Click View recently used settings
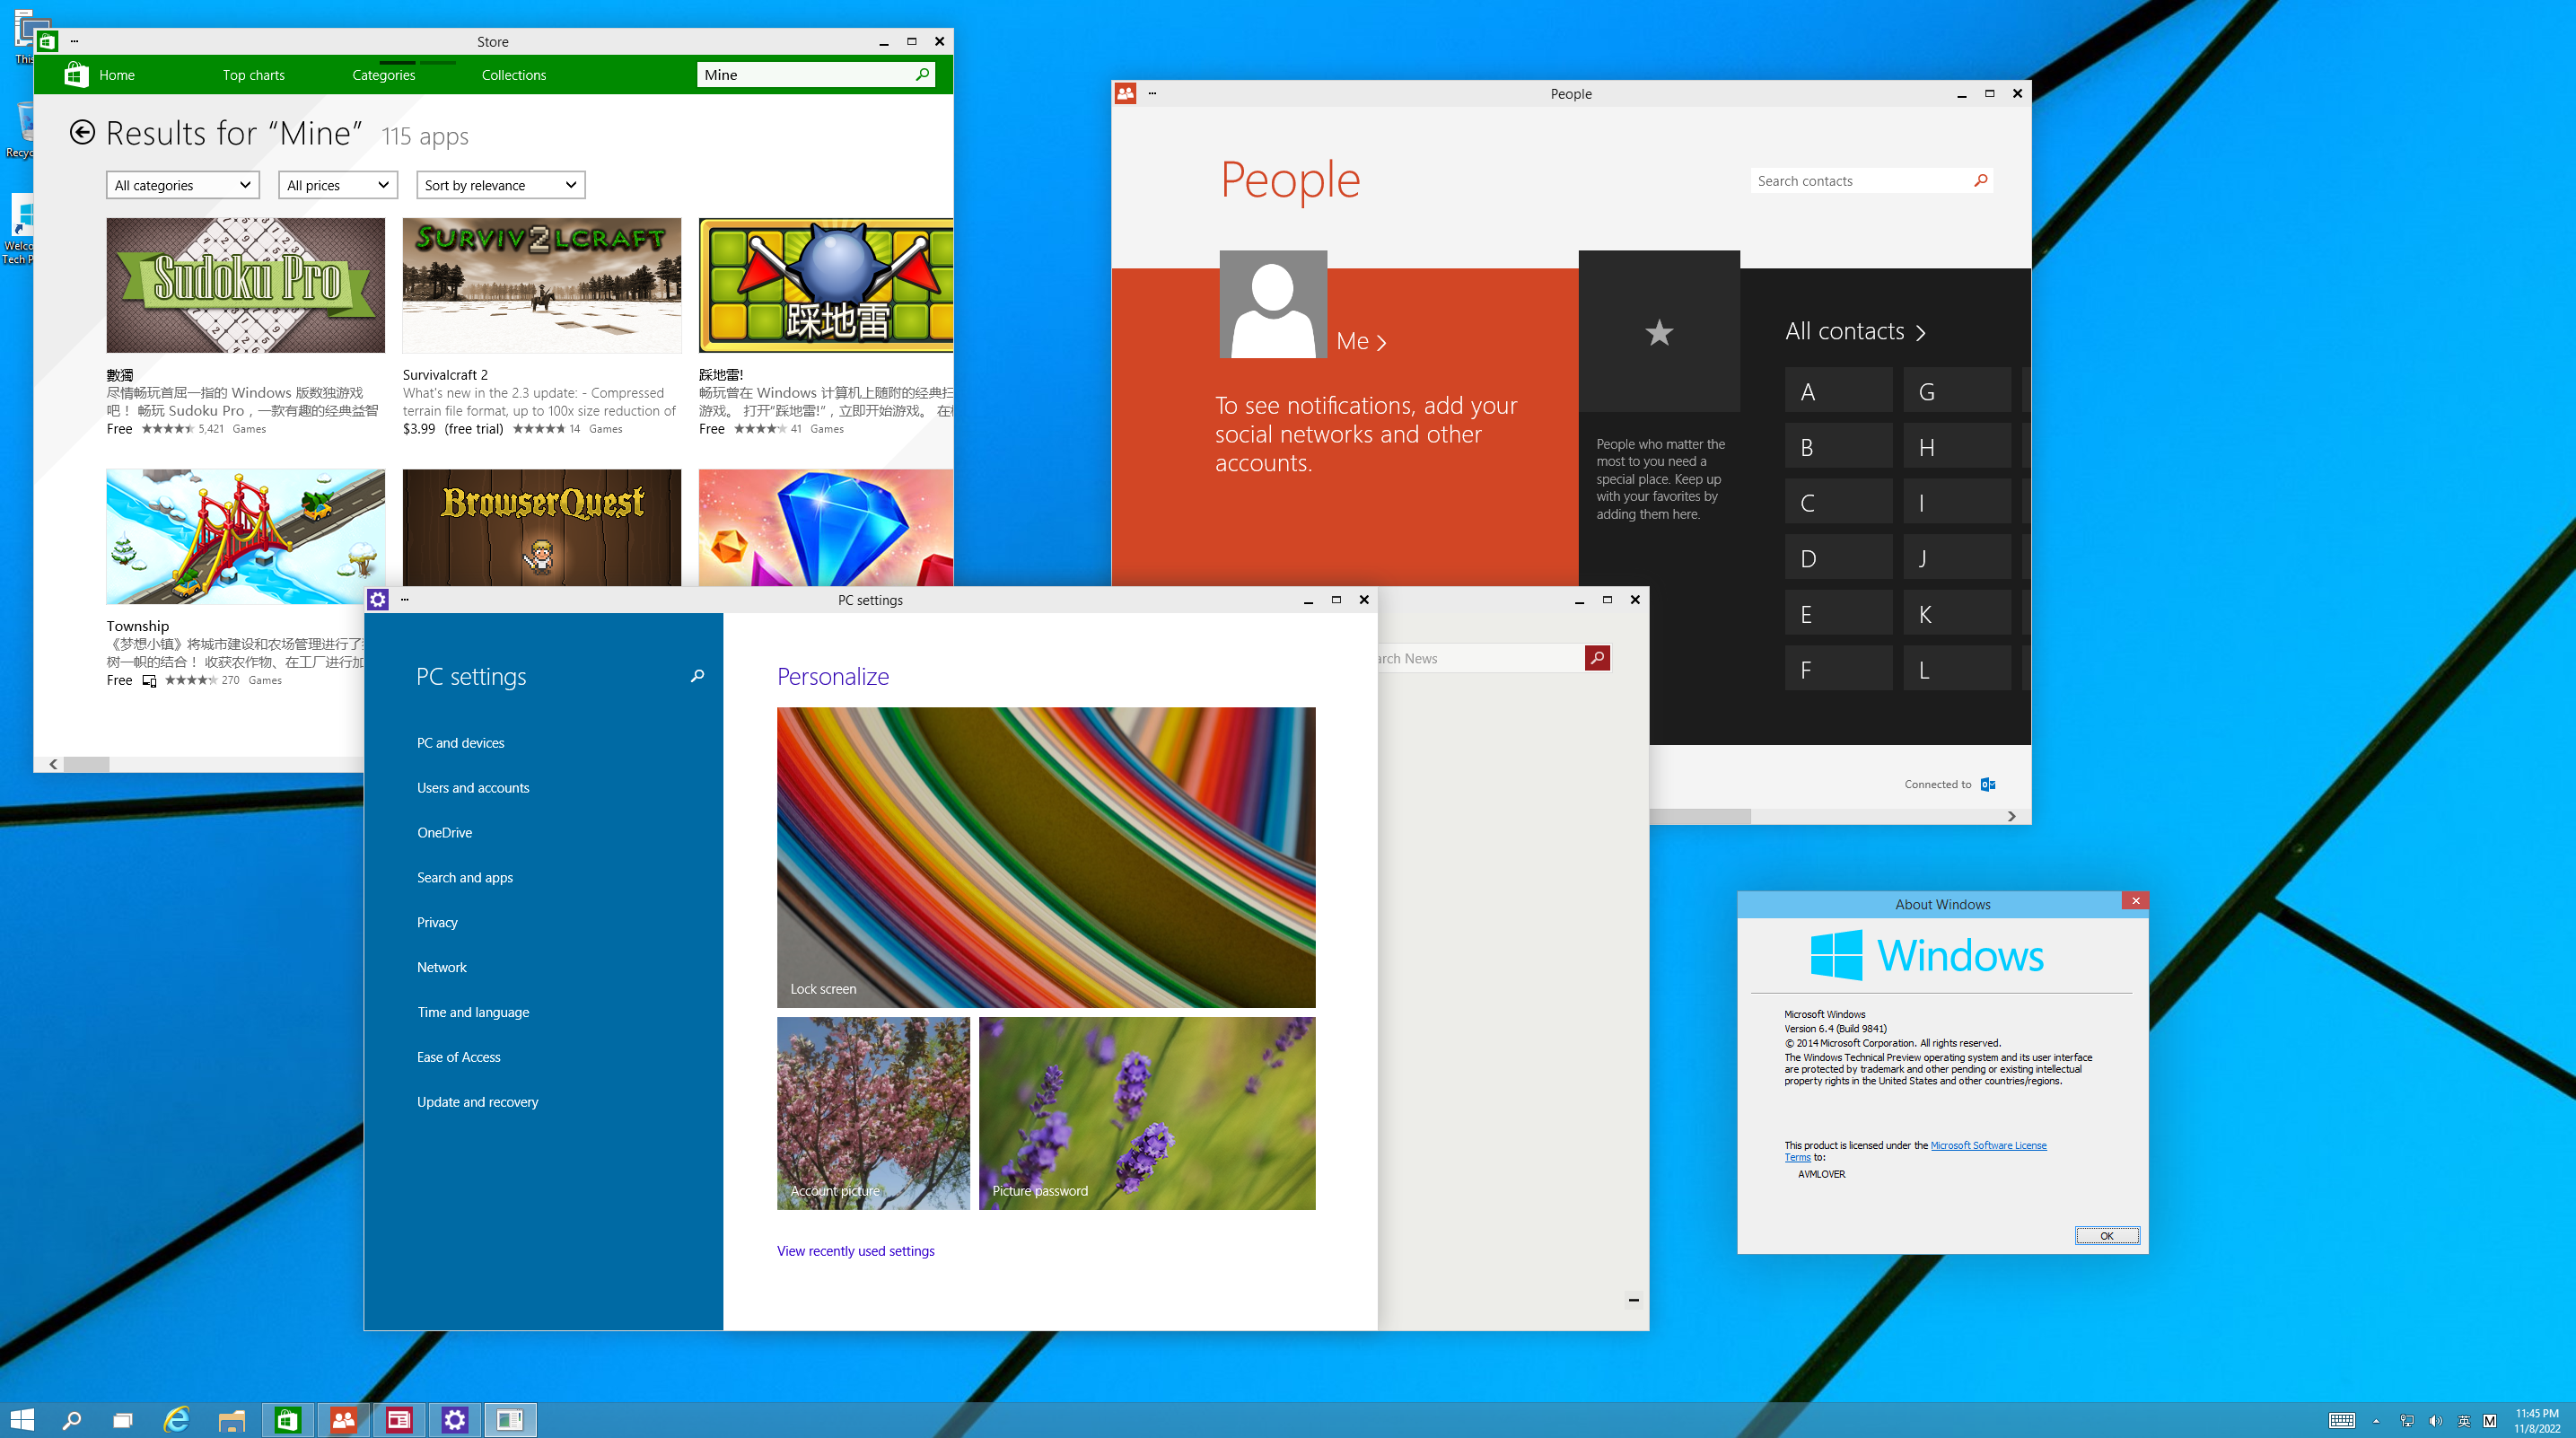The image size is (2576, 1438). (855, 1251)
